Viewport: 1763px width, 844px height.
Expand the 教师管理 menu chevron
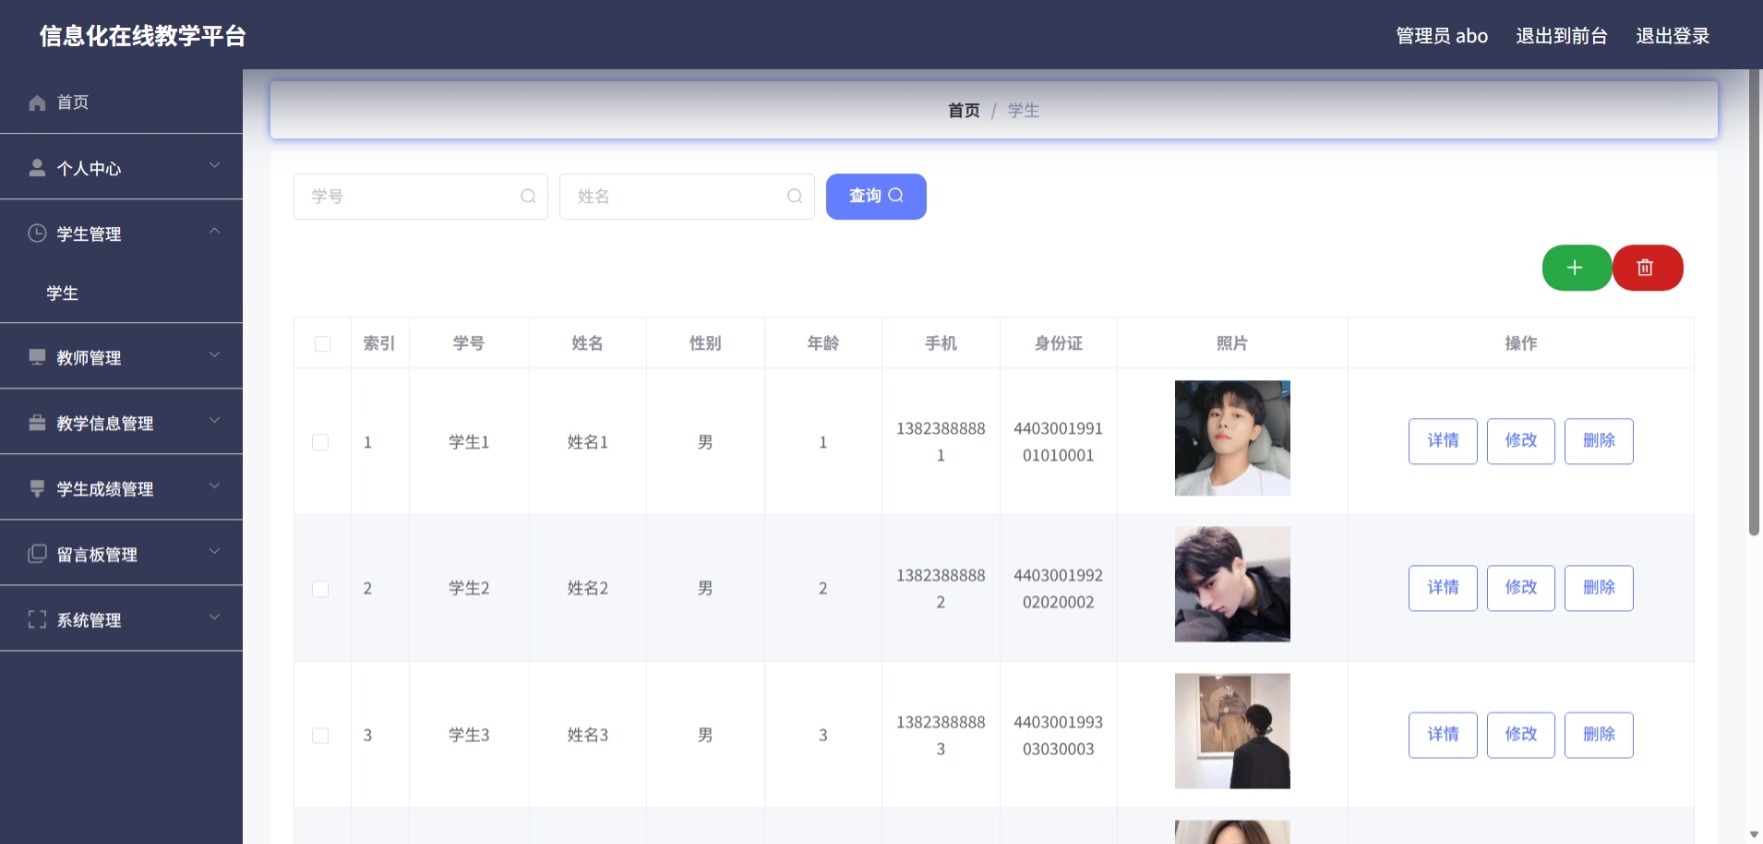pos(214,354)
